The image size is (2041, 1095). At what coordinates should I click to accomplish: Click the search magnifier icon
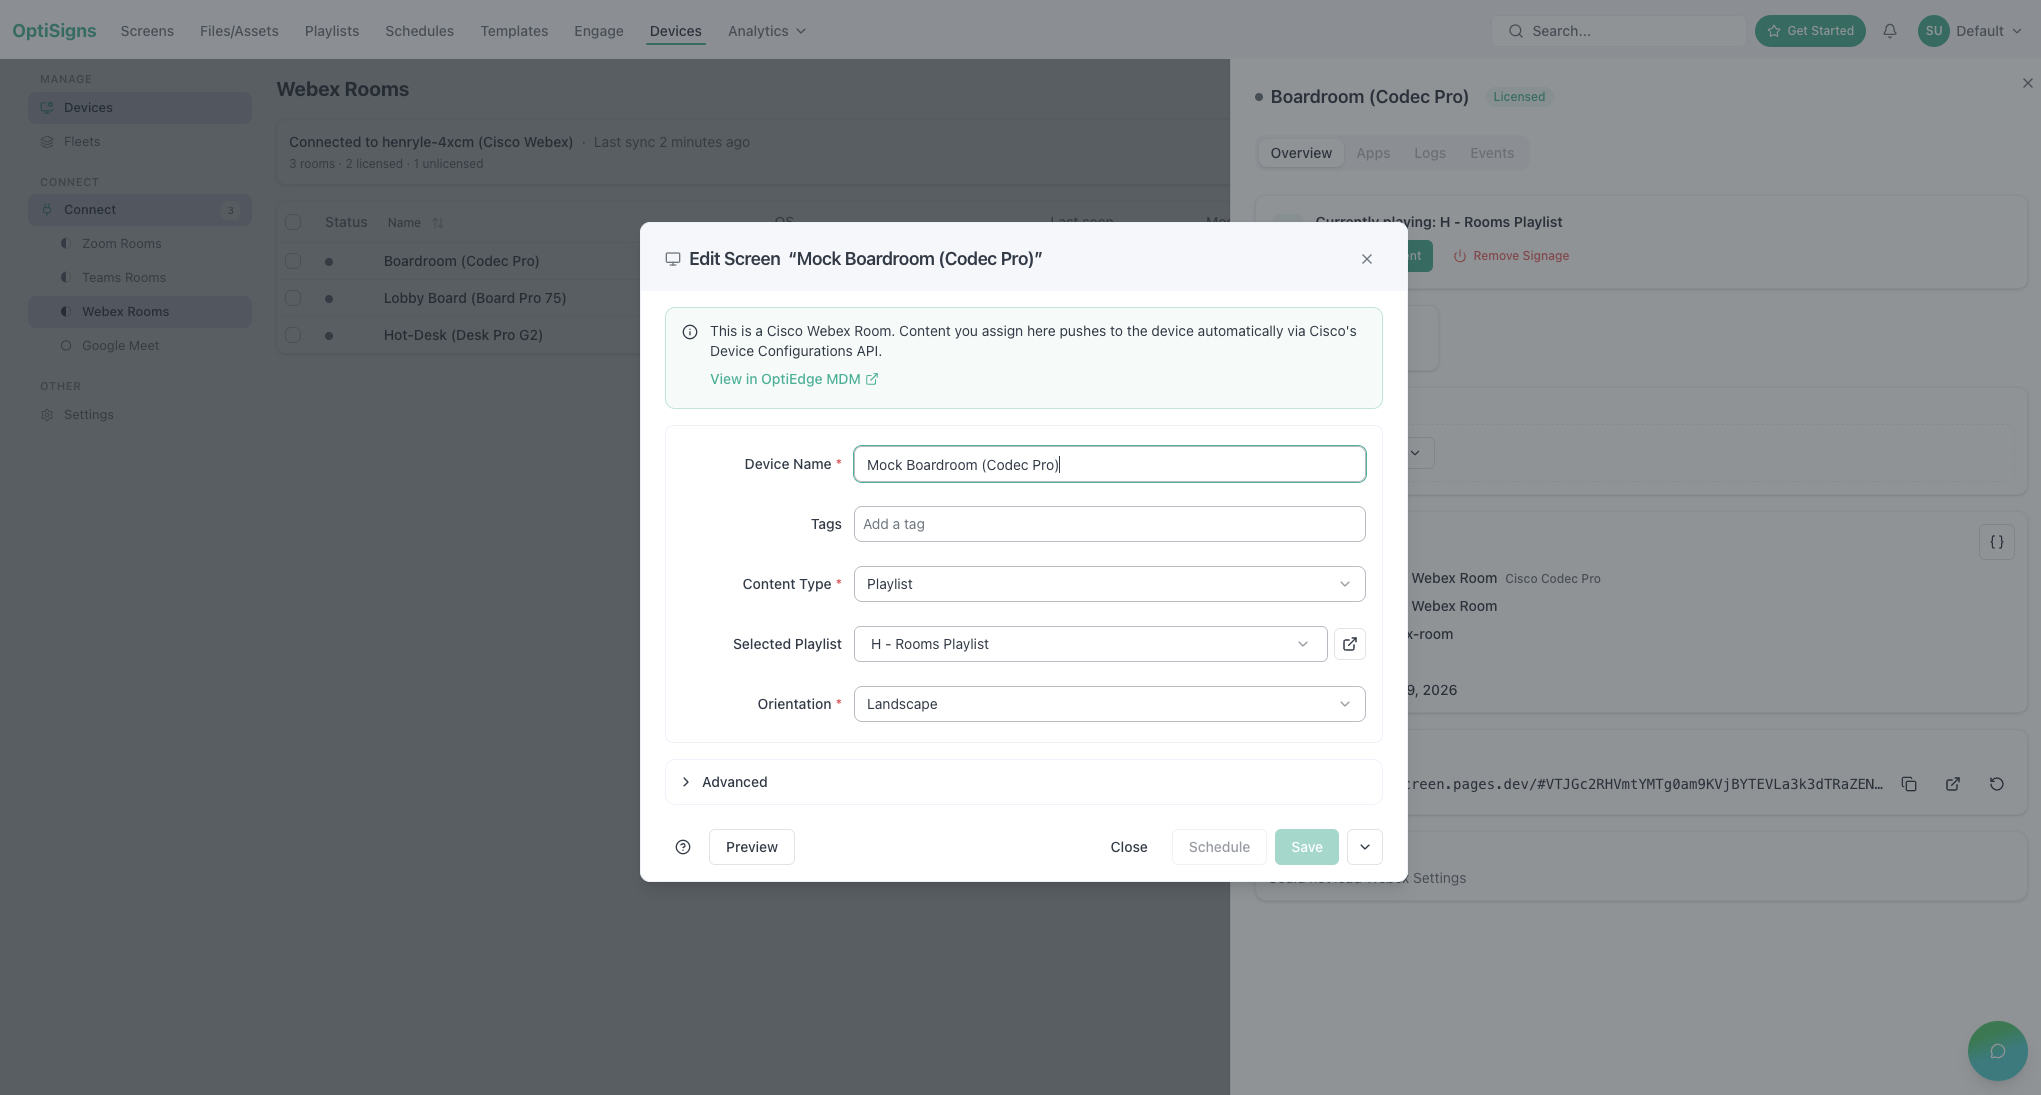1516,31
